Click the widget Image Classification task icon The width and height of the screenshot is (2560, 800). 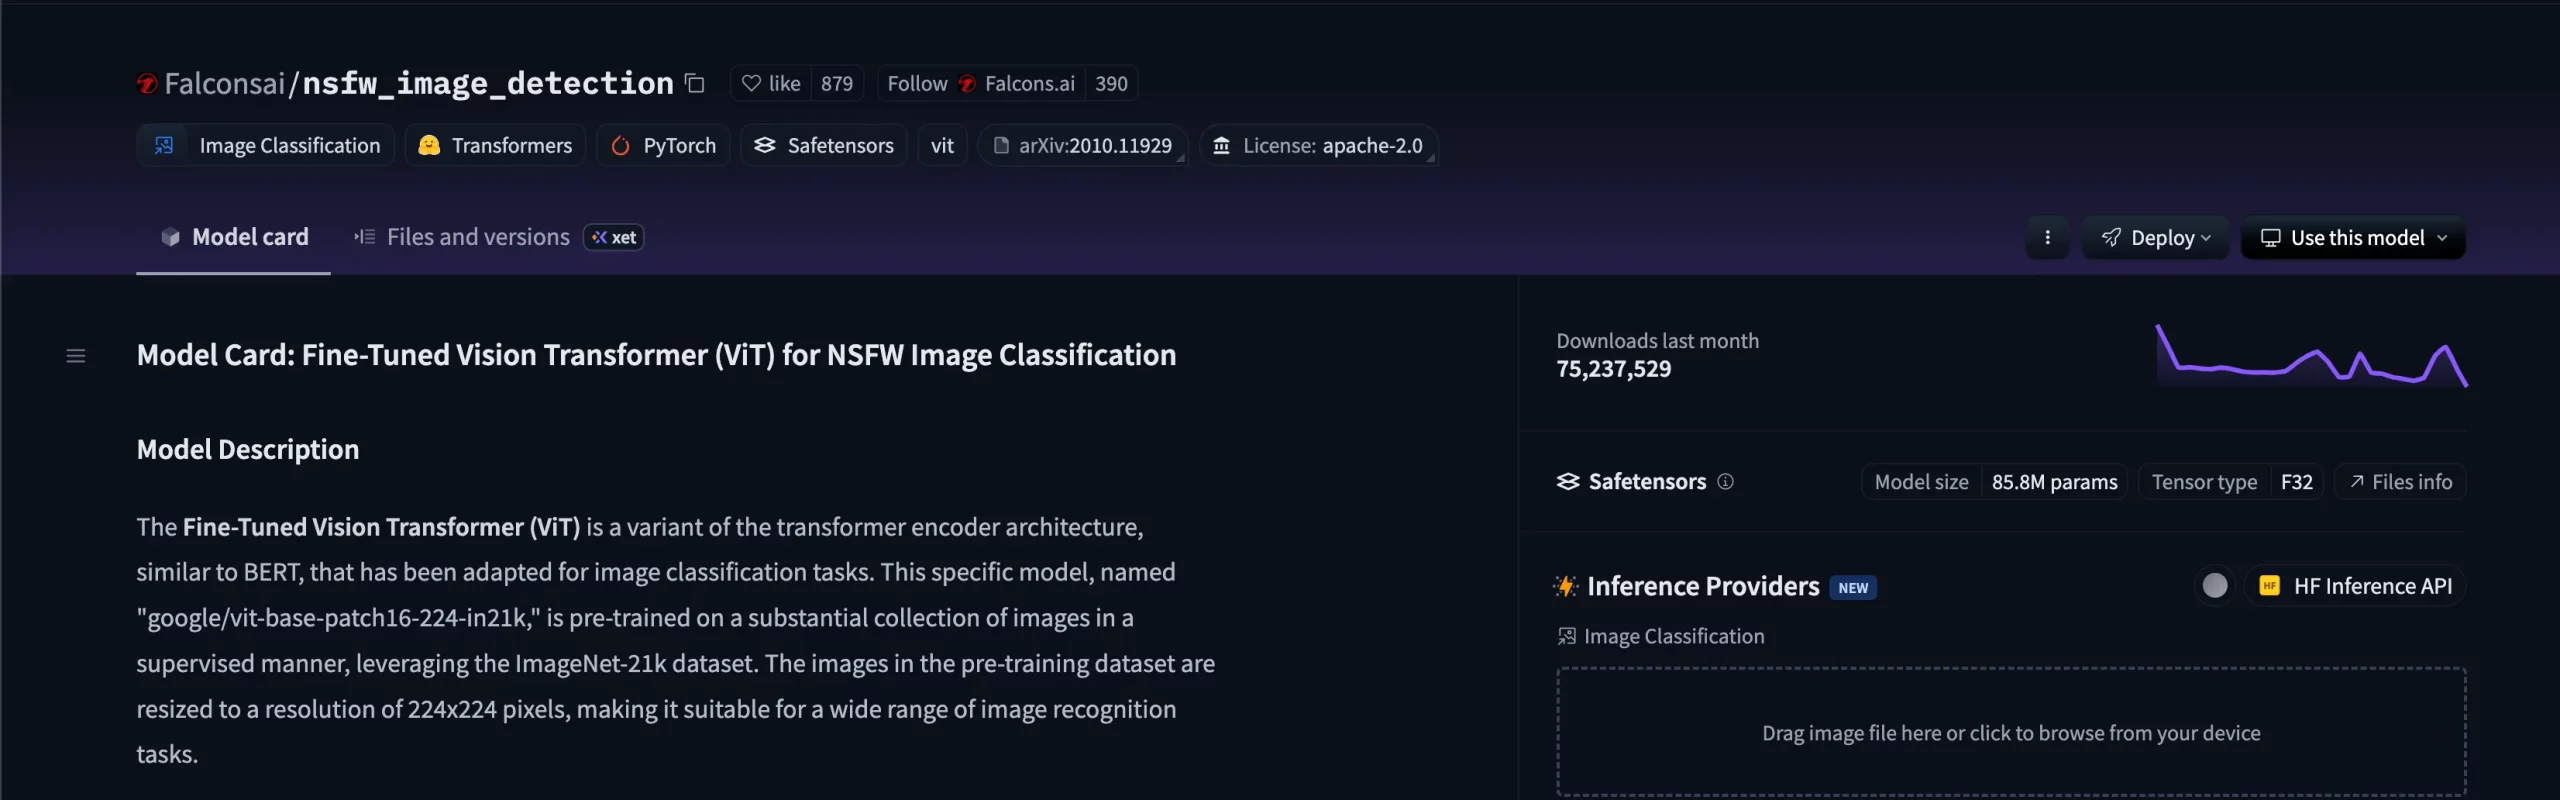[x=1566, y=637]
